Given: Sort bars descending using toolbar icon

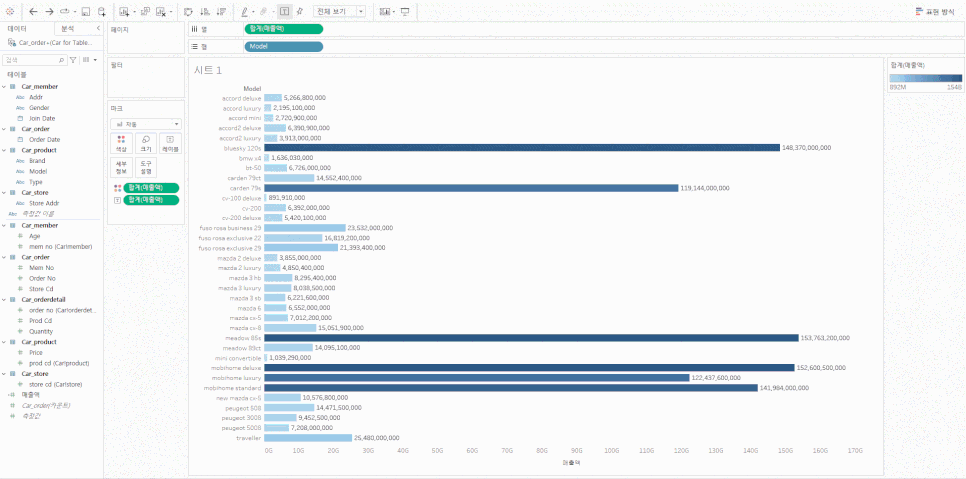Looking at the screenshot, I should [x=222, y=12].
